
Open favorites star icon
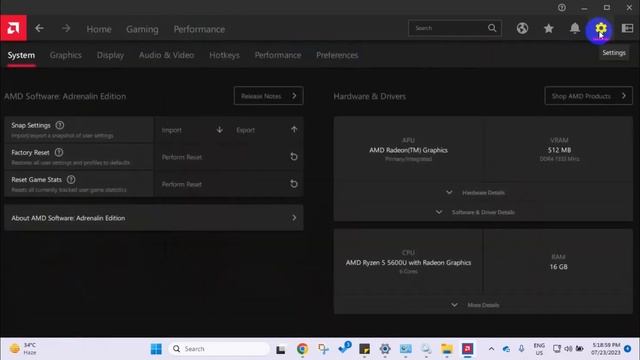point(549,28)
